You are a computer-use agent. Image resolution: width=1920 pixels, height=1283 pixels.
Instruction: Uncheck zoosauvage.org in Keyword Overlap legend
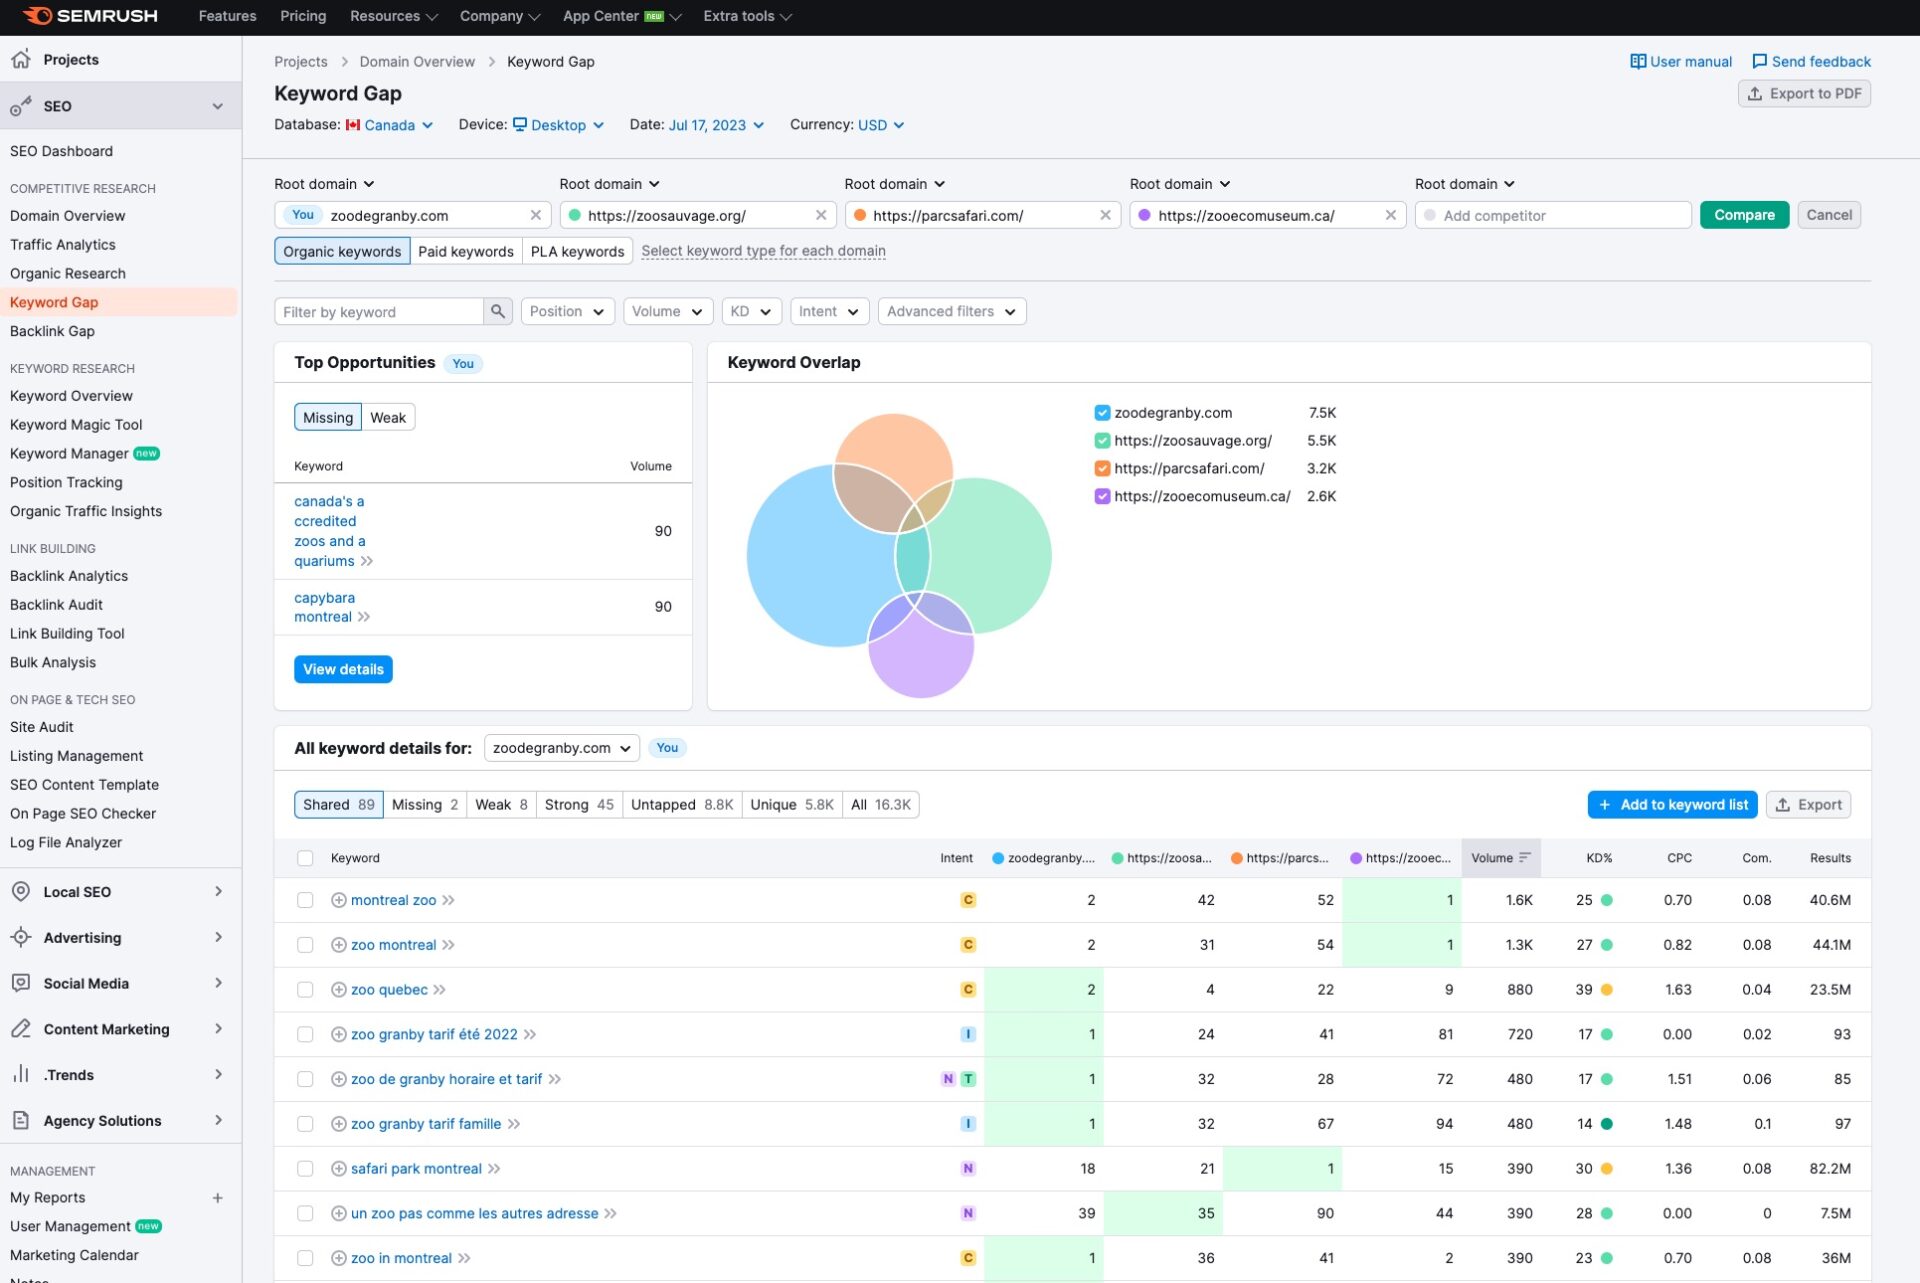[x=1102, y=441]
